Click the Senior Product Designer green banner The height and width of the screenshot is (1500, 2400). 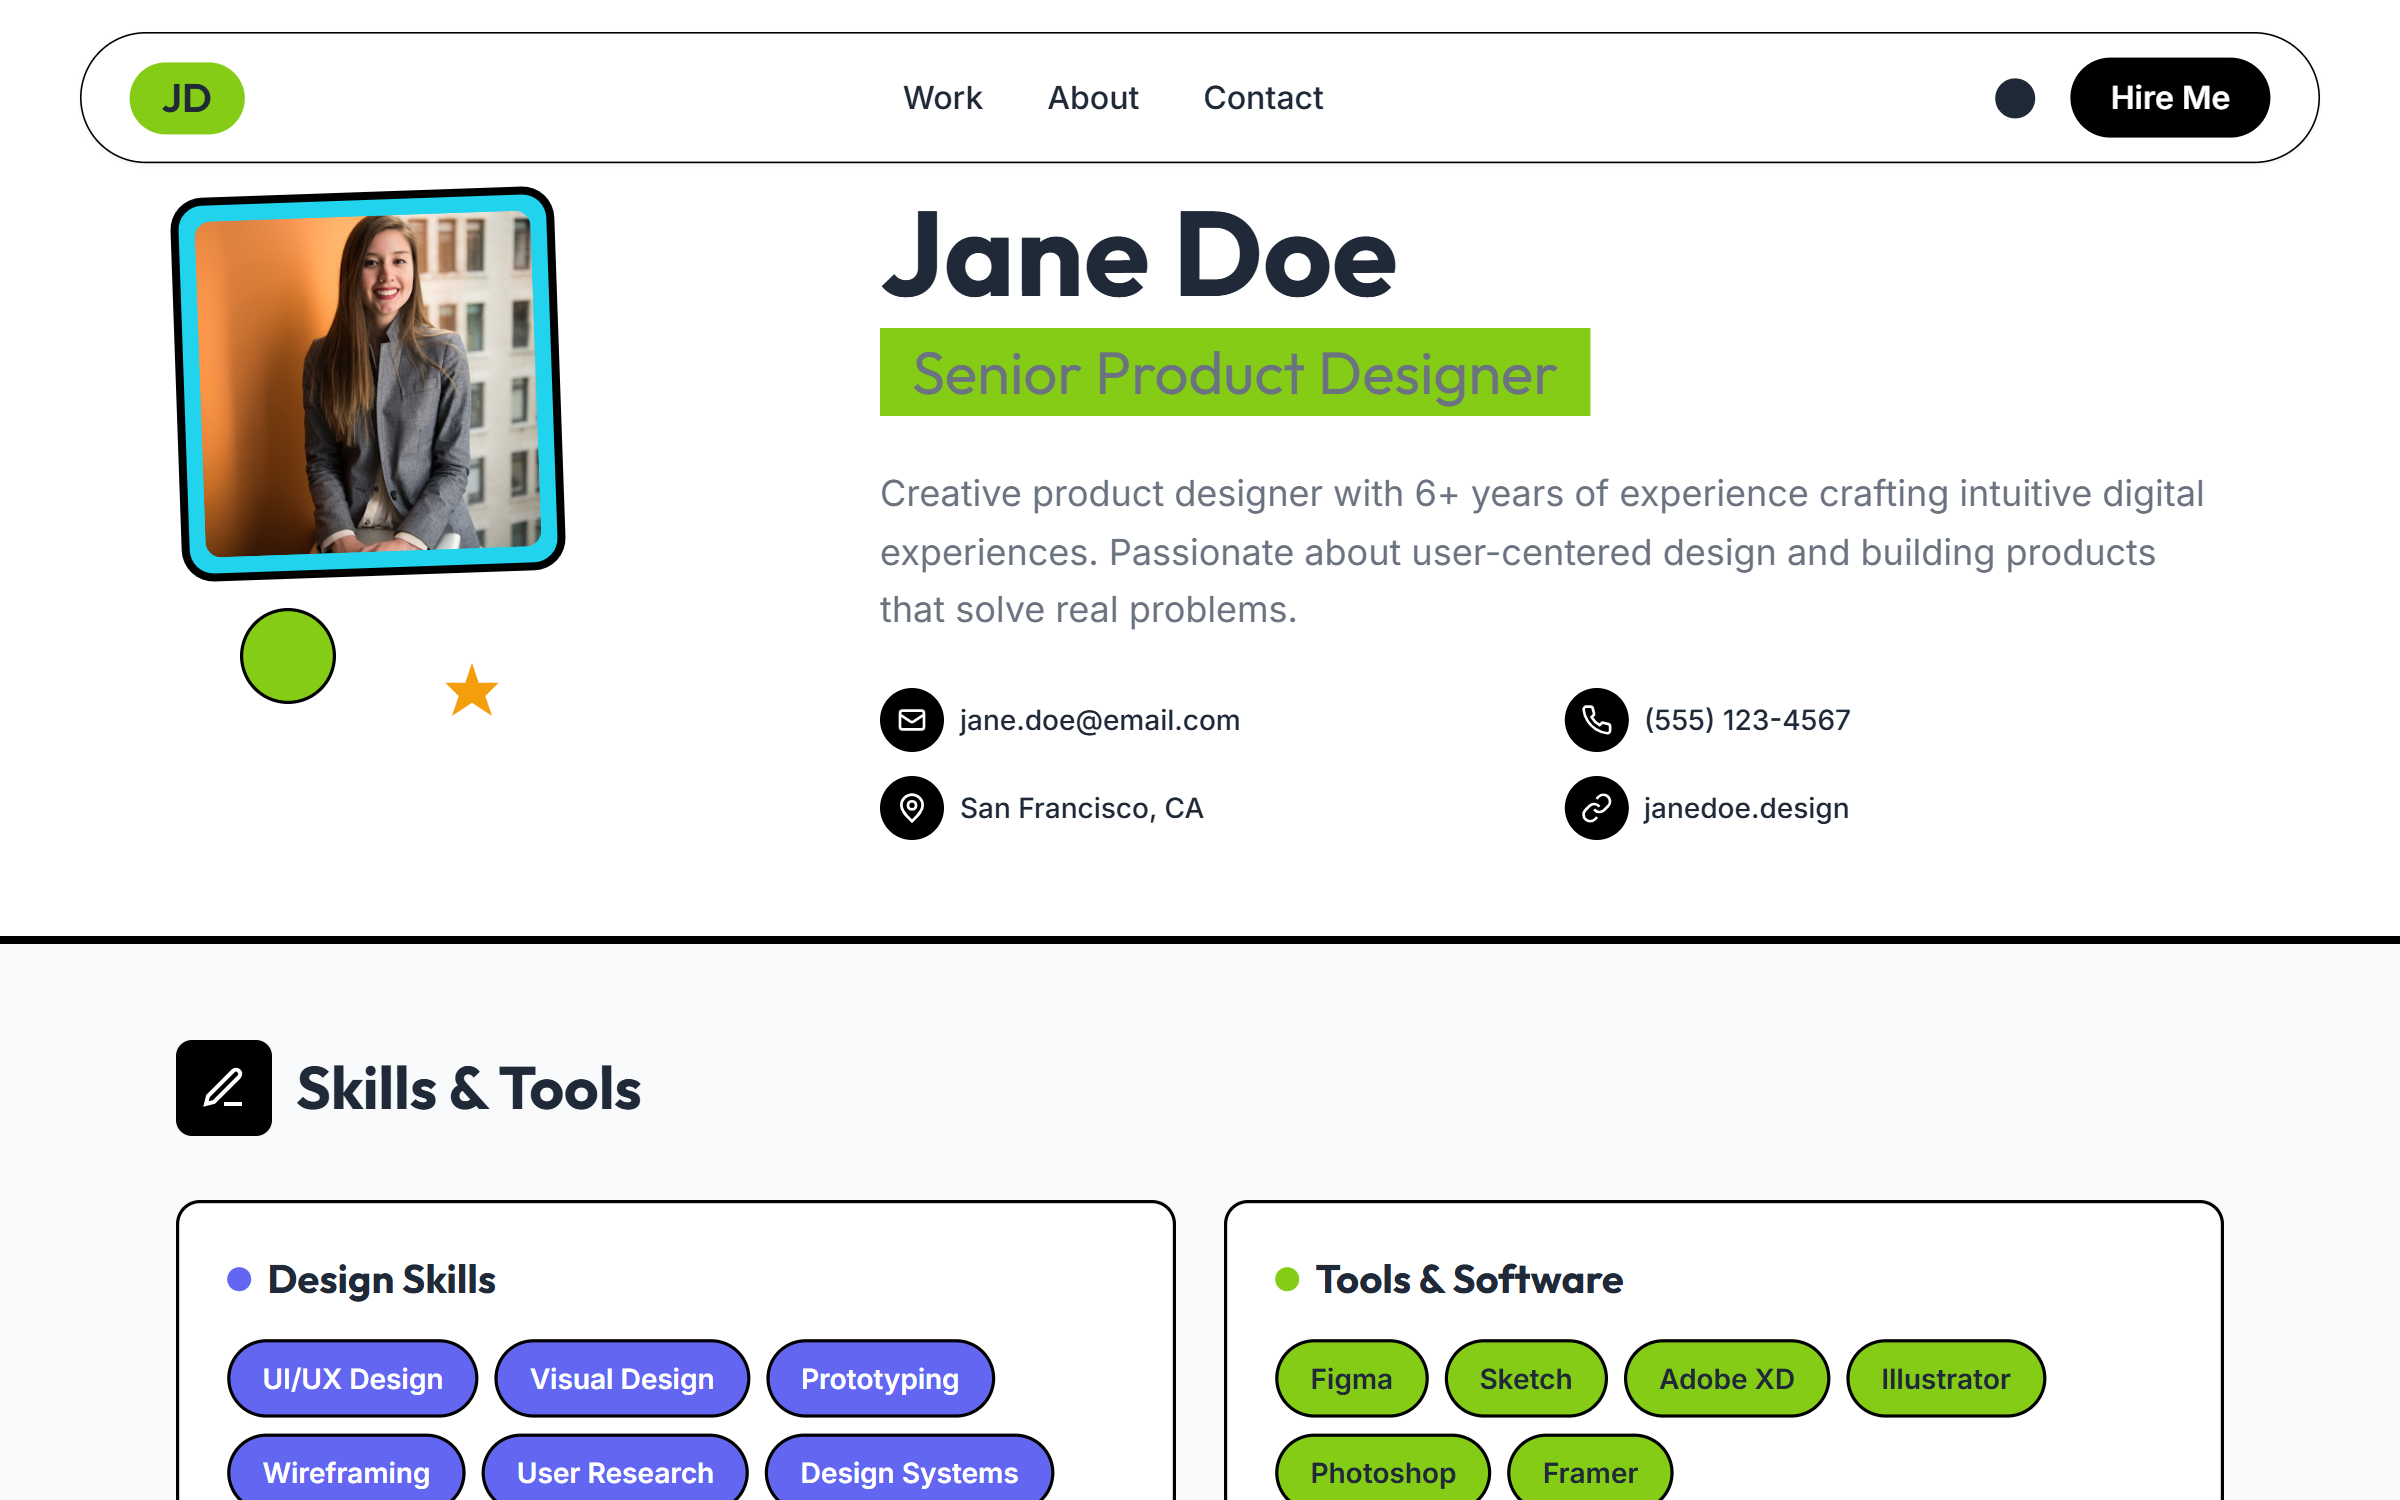(1234, 373)
